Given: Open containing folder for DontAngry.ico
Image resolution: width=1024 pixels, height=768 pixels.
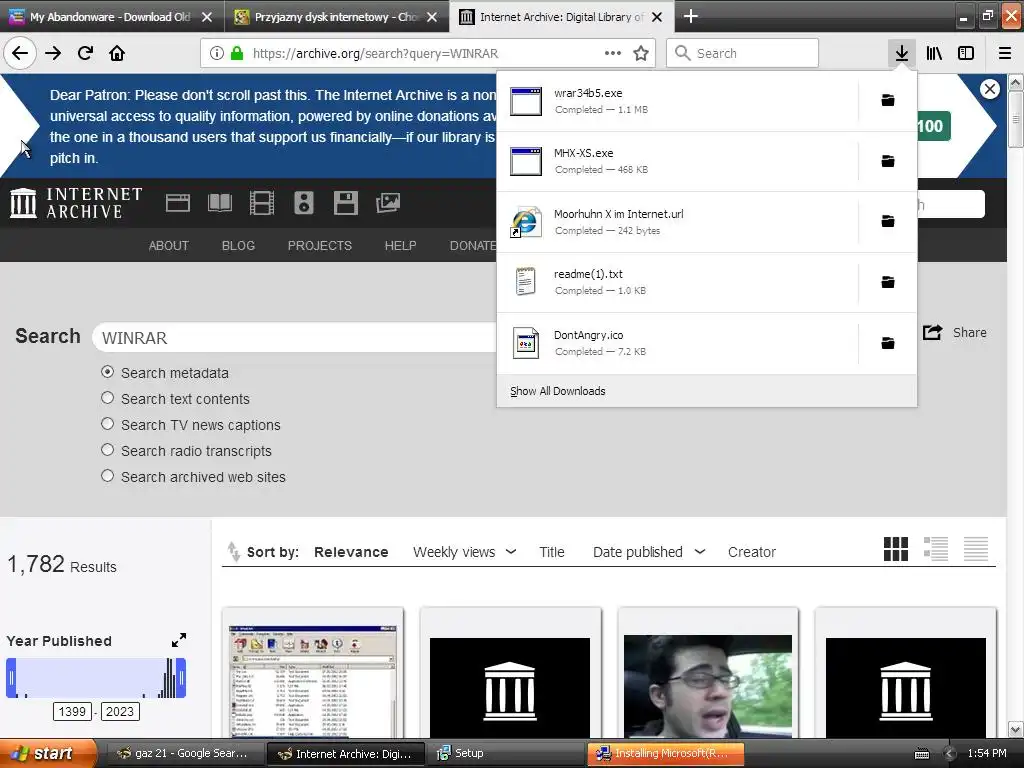Looking at the screenshot, I should click(888, 343).
